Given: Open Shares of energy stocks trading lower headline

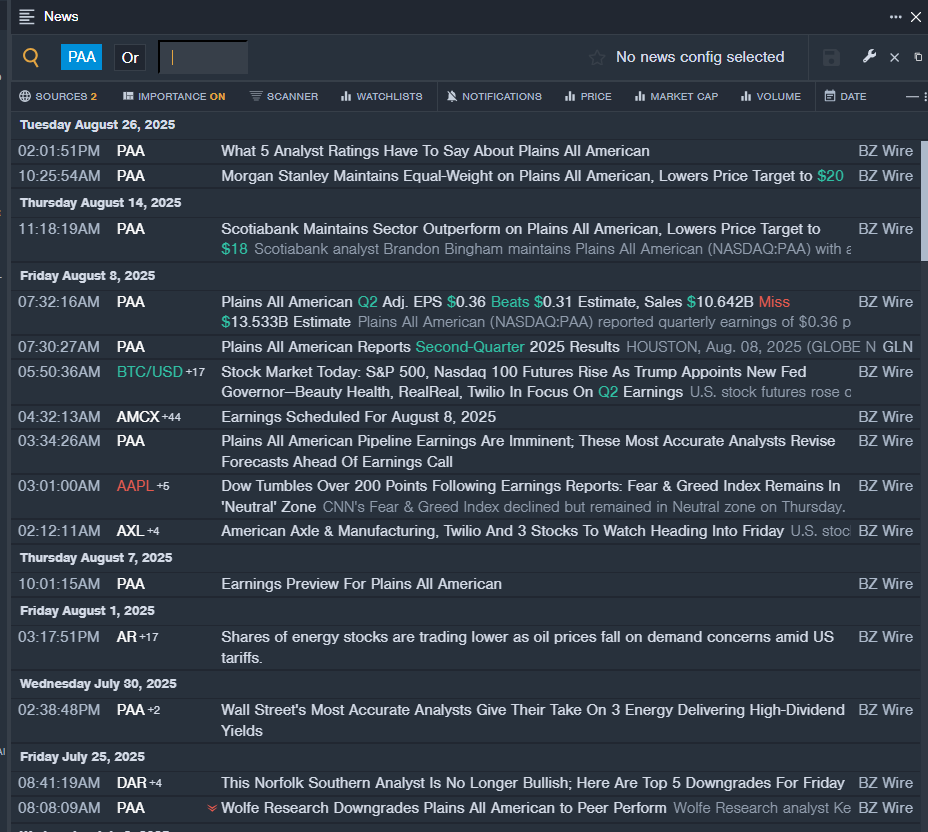Looking at the screenshot, I should click(x=527, y=647).
